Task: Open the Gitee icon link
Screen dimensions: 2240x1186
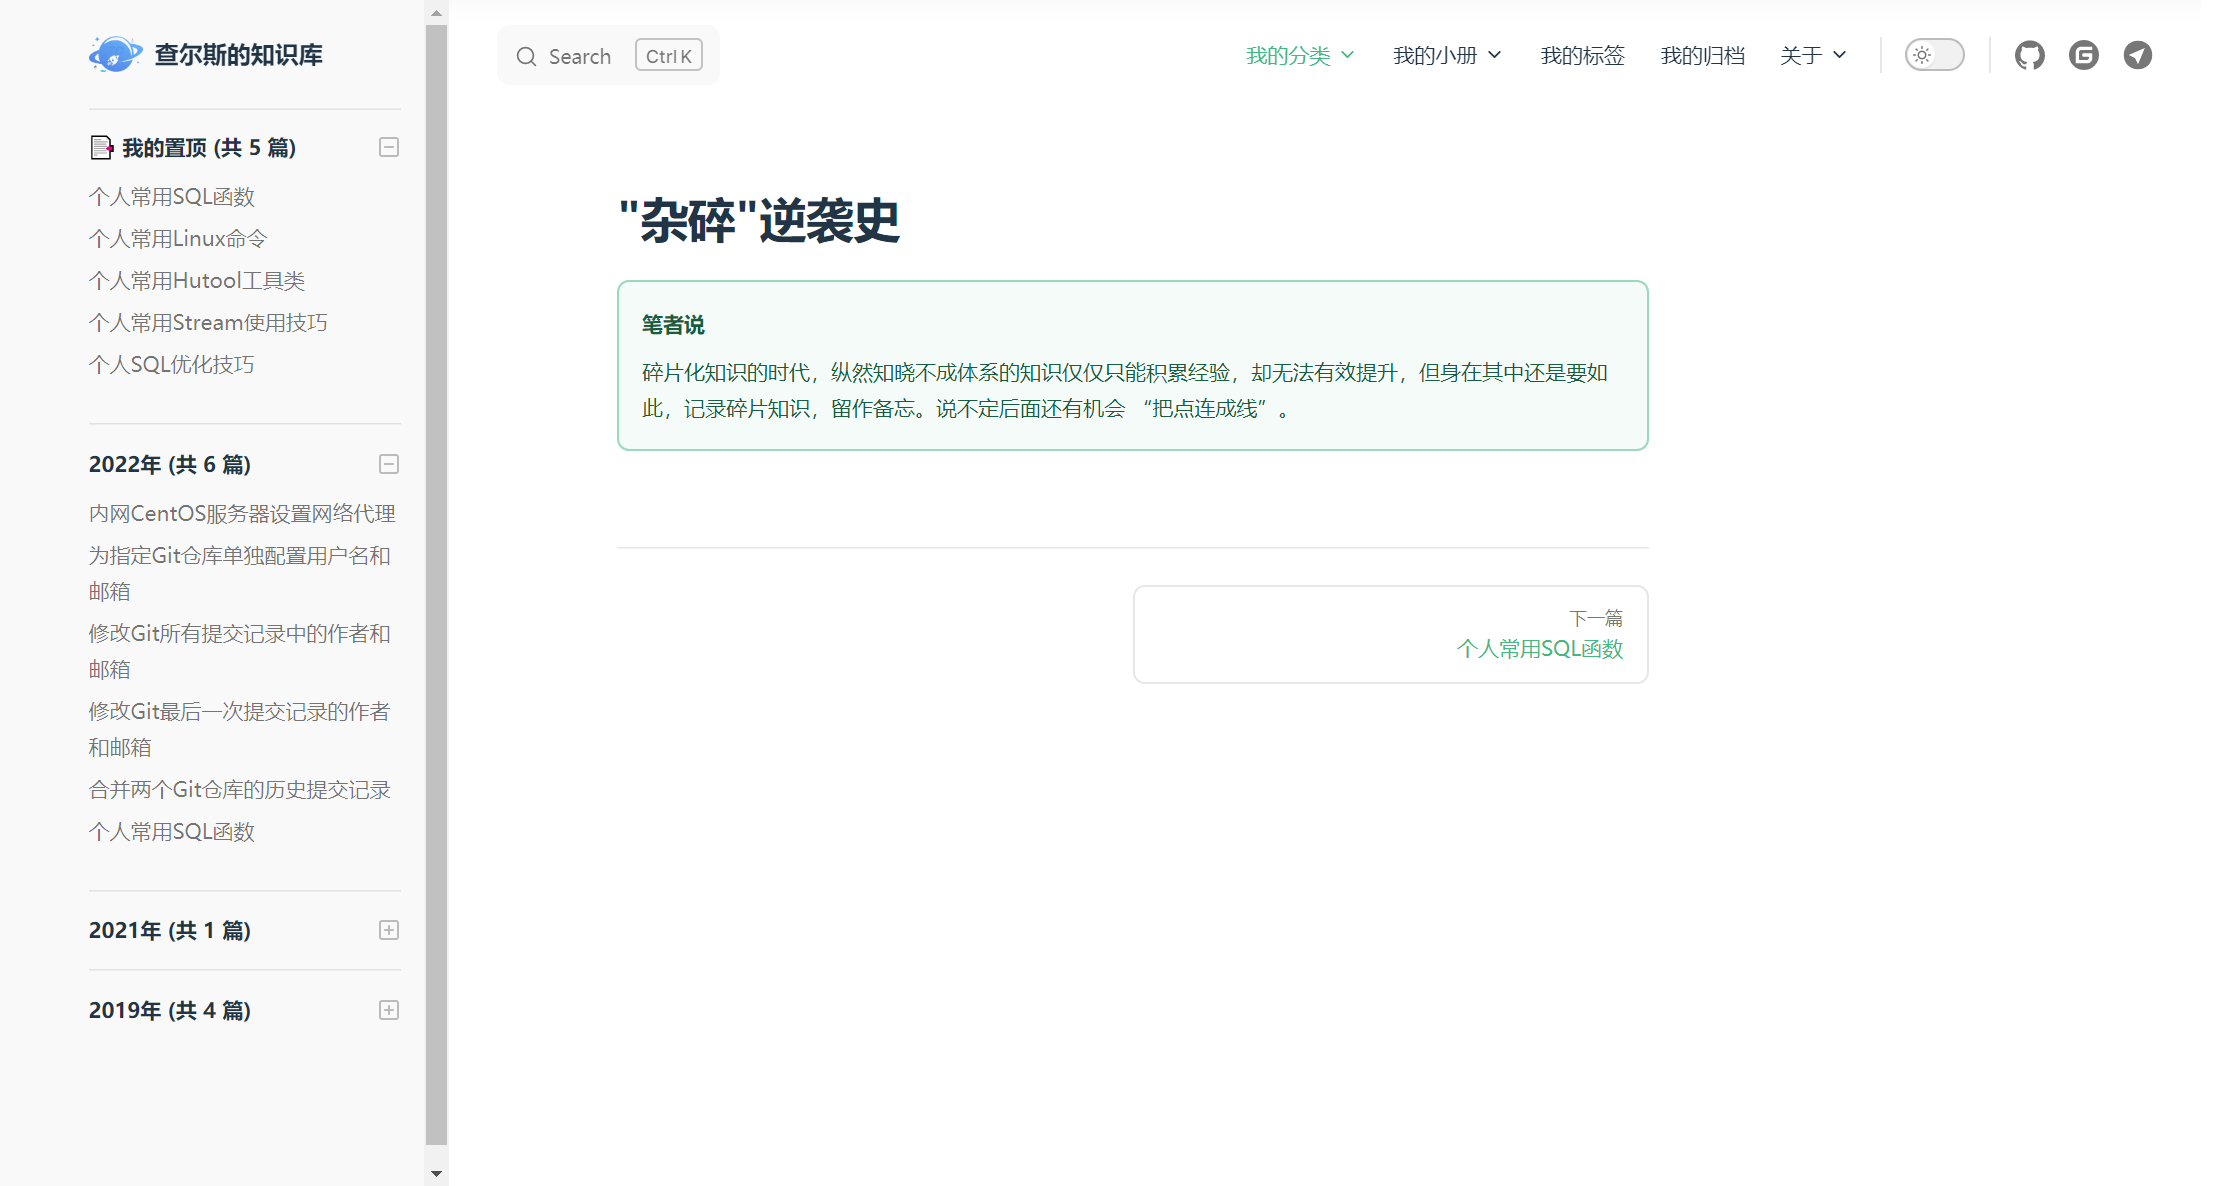Action: 2083,55
